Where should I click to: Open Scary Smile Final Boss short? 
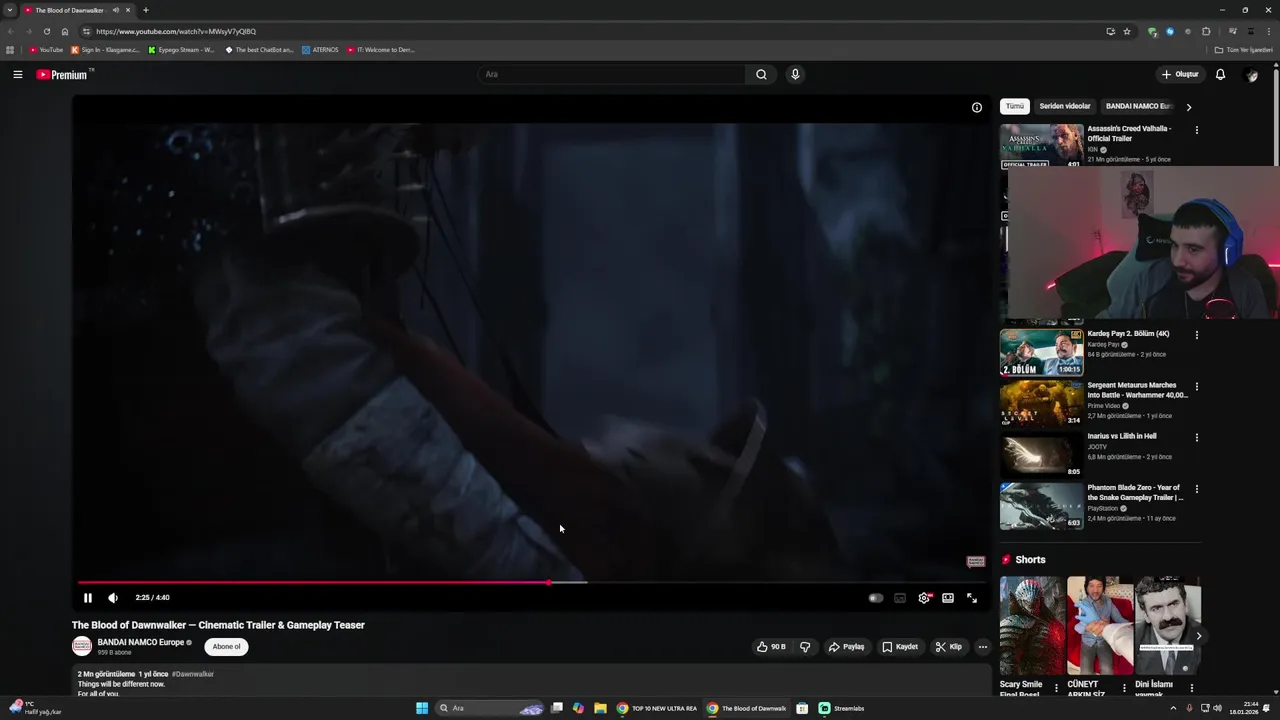(x=1032, y=625)
